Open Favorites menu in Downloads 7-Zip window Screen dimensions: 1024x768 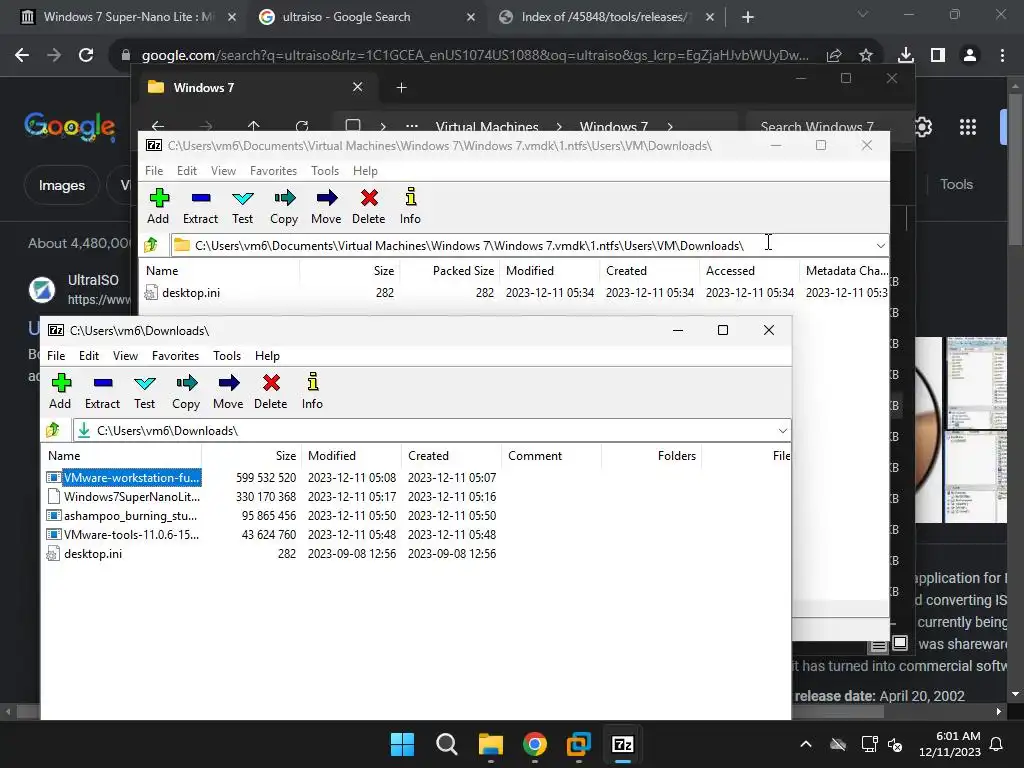click(x=175, y=356)
